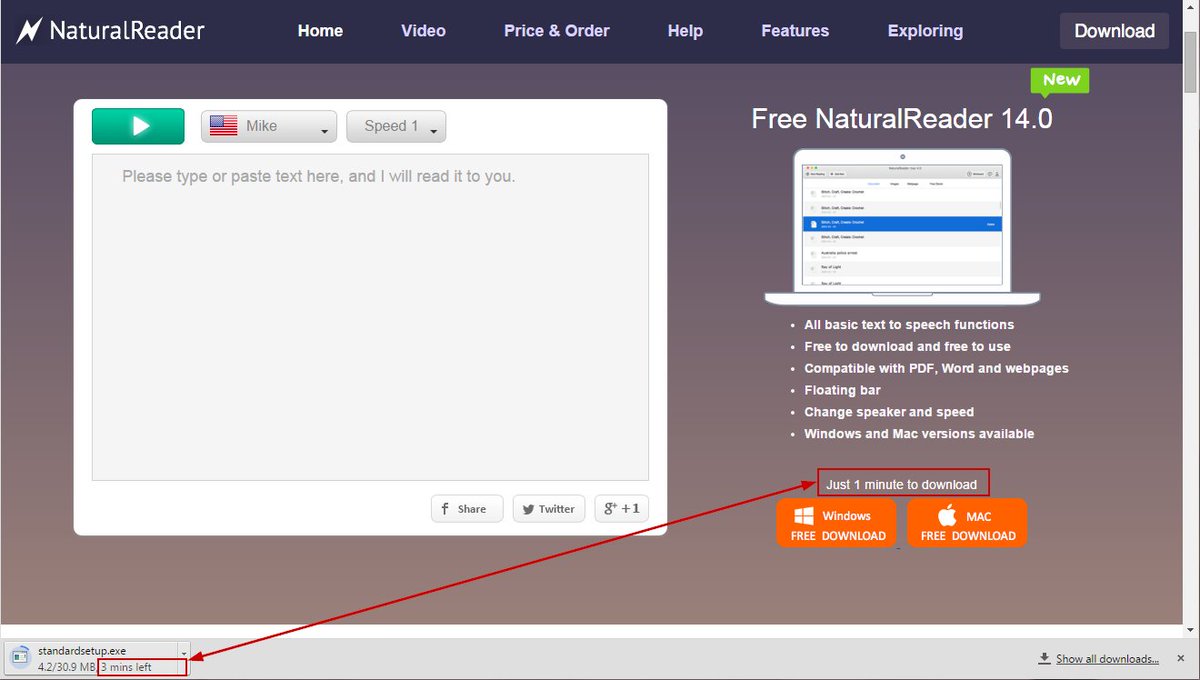Viewport: 1200px width, 680px height.
Task: Click the NaturalReader laptop preview image
Action: coord(902,227)
